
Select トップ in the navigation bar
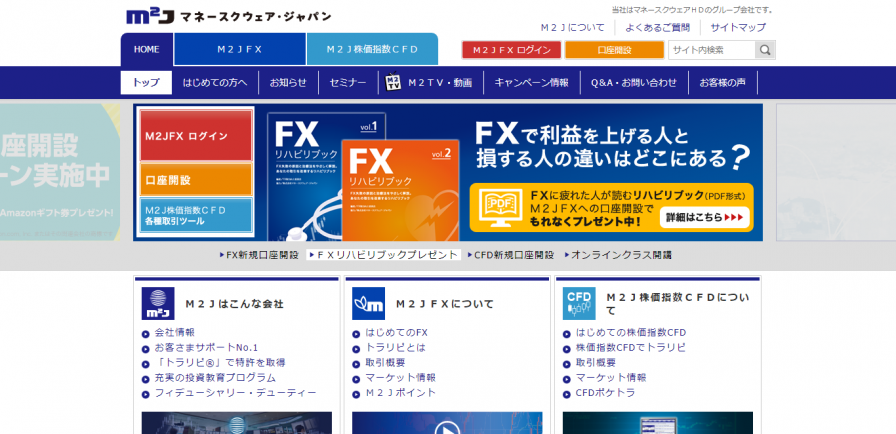pos(146,83)
